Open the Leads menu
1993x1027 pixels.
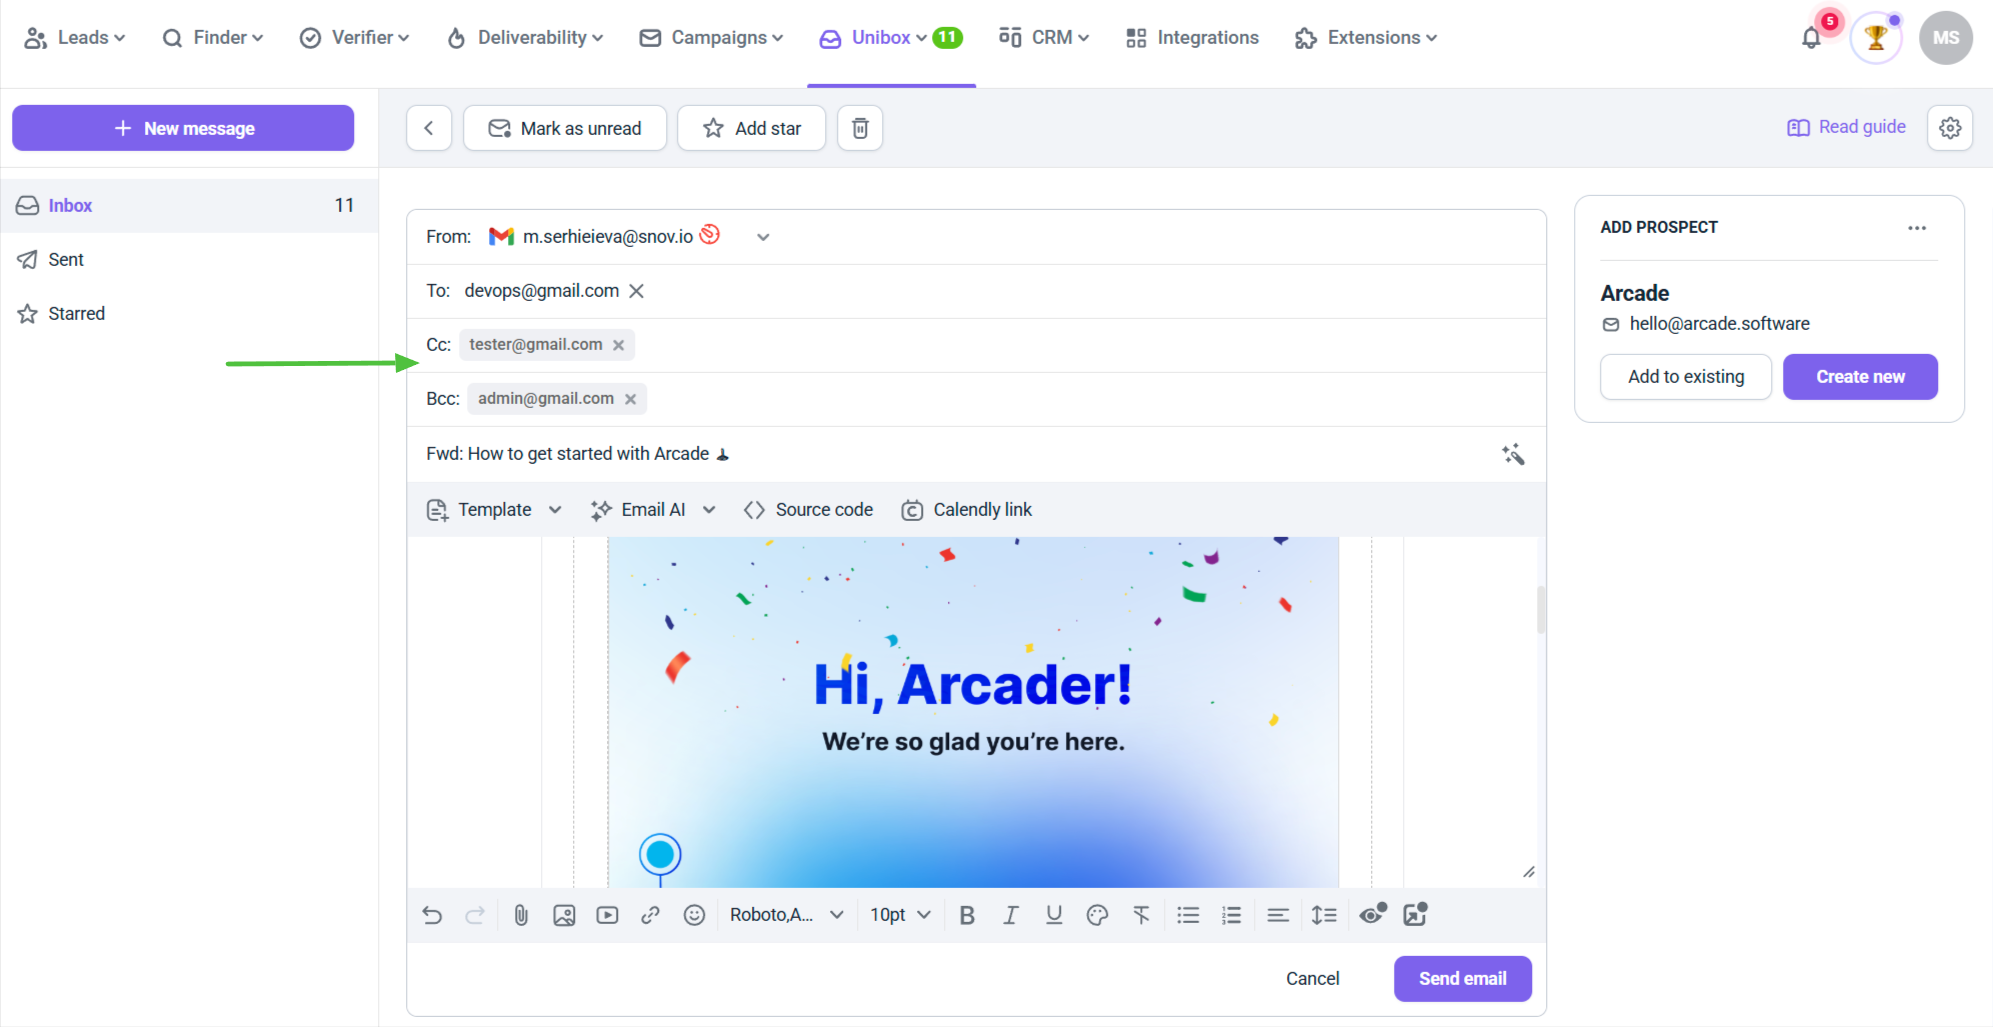[x=75, y=38]
